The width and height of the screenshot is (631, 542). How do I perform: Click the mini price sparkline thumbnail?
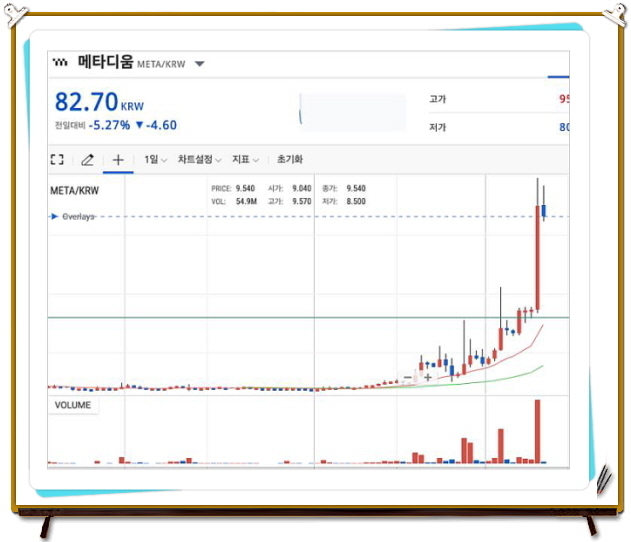point(353,112)
